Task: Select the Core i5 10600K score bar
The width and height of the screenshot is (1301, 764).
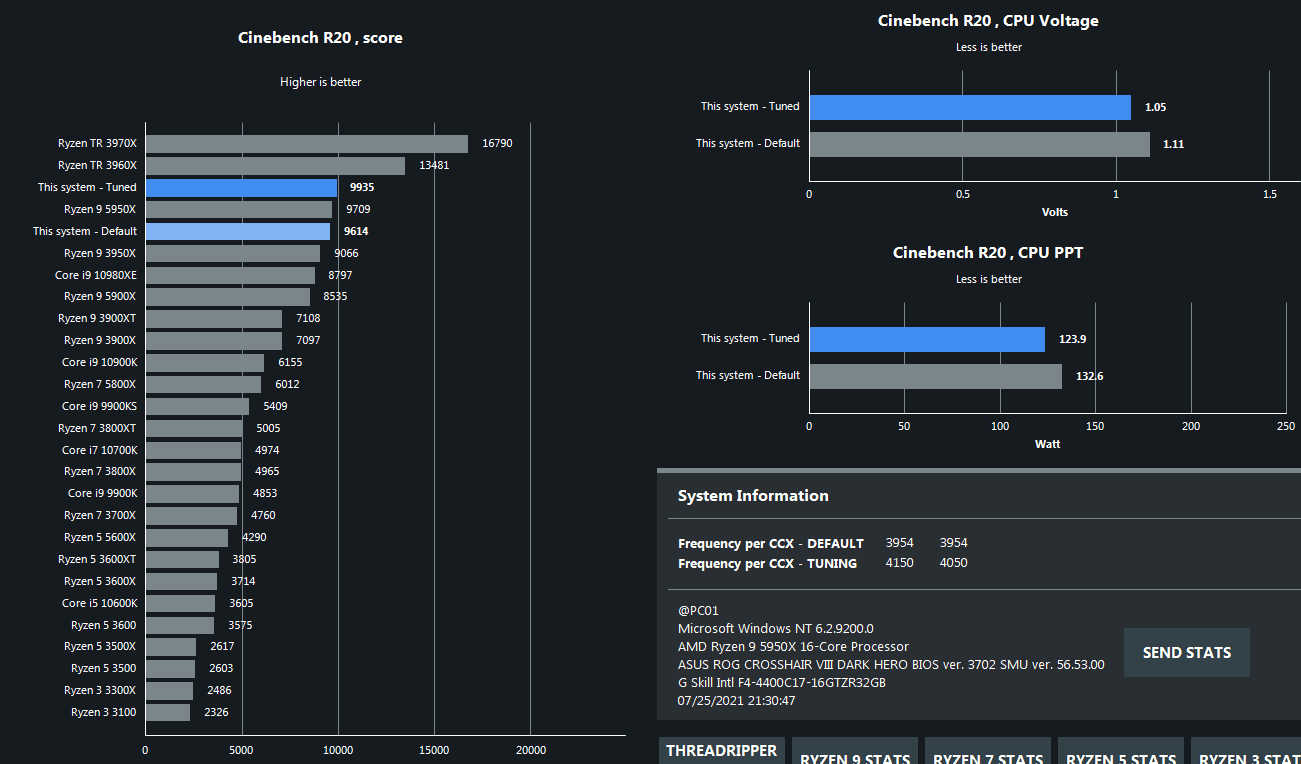Action: 180,604
